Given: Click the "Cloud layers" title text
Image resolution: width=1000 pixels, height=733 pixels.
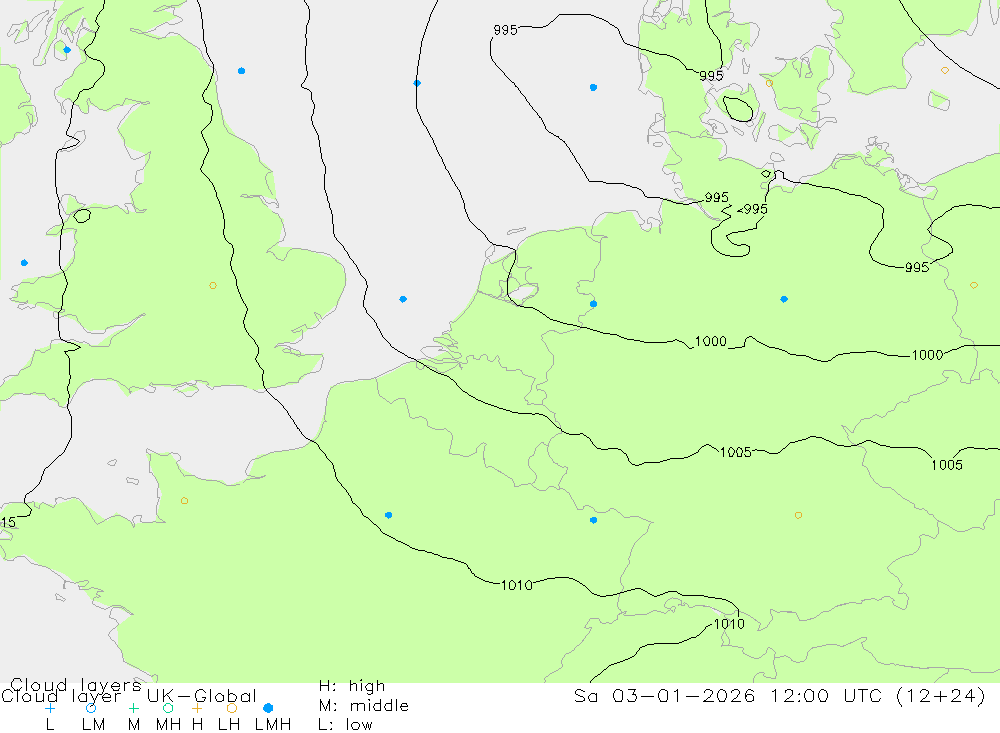Looking at the screenshot, I should tap(75, 686).
